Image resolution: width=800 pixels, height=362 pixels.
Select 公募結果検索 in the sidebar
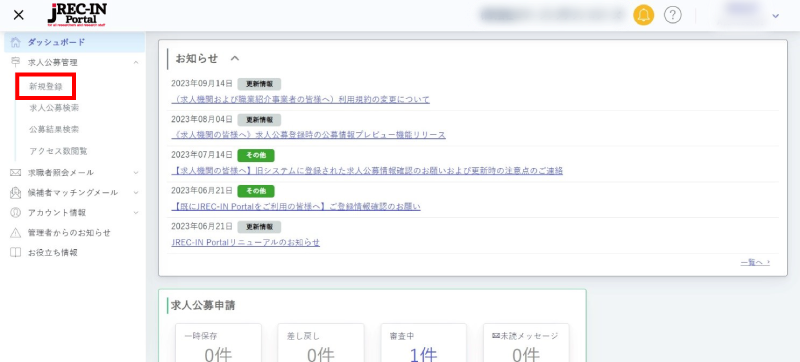pos(54,130)
